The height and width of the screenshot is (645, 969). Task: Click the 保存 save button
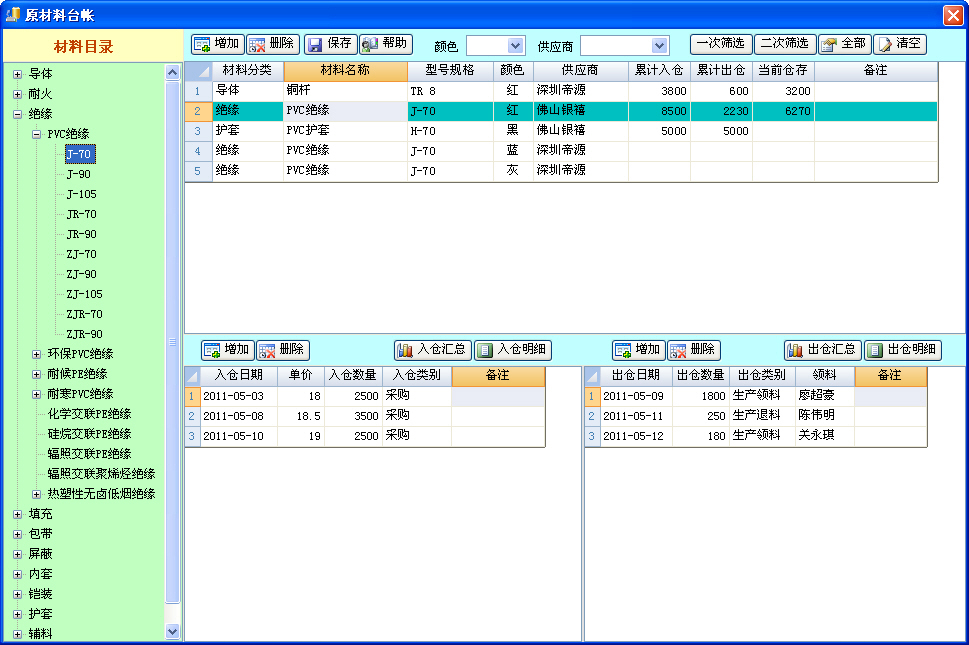330,44
